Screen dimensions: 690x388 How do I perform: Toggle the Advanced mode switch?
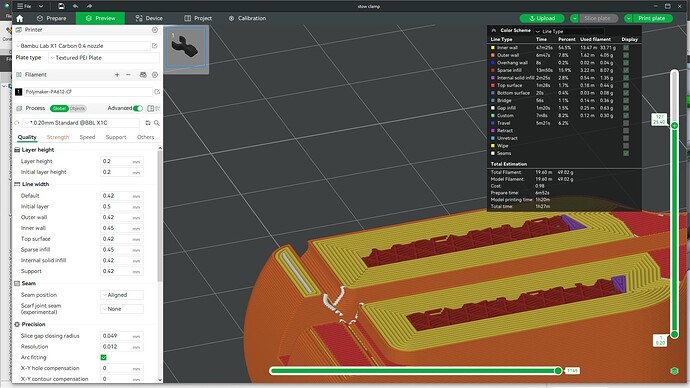(138, 108)
